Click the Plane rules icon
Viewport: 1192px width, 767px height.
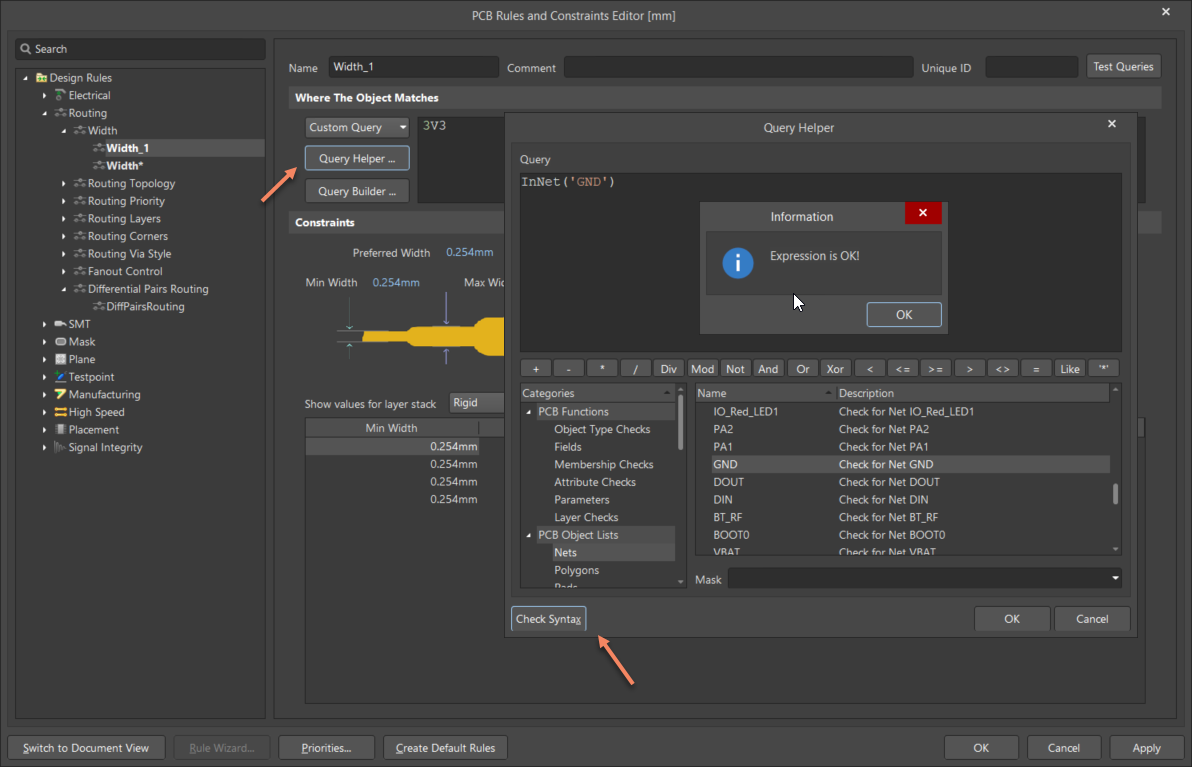click(61, 359)
